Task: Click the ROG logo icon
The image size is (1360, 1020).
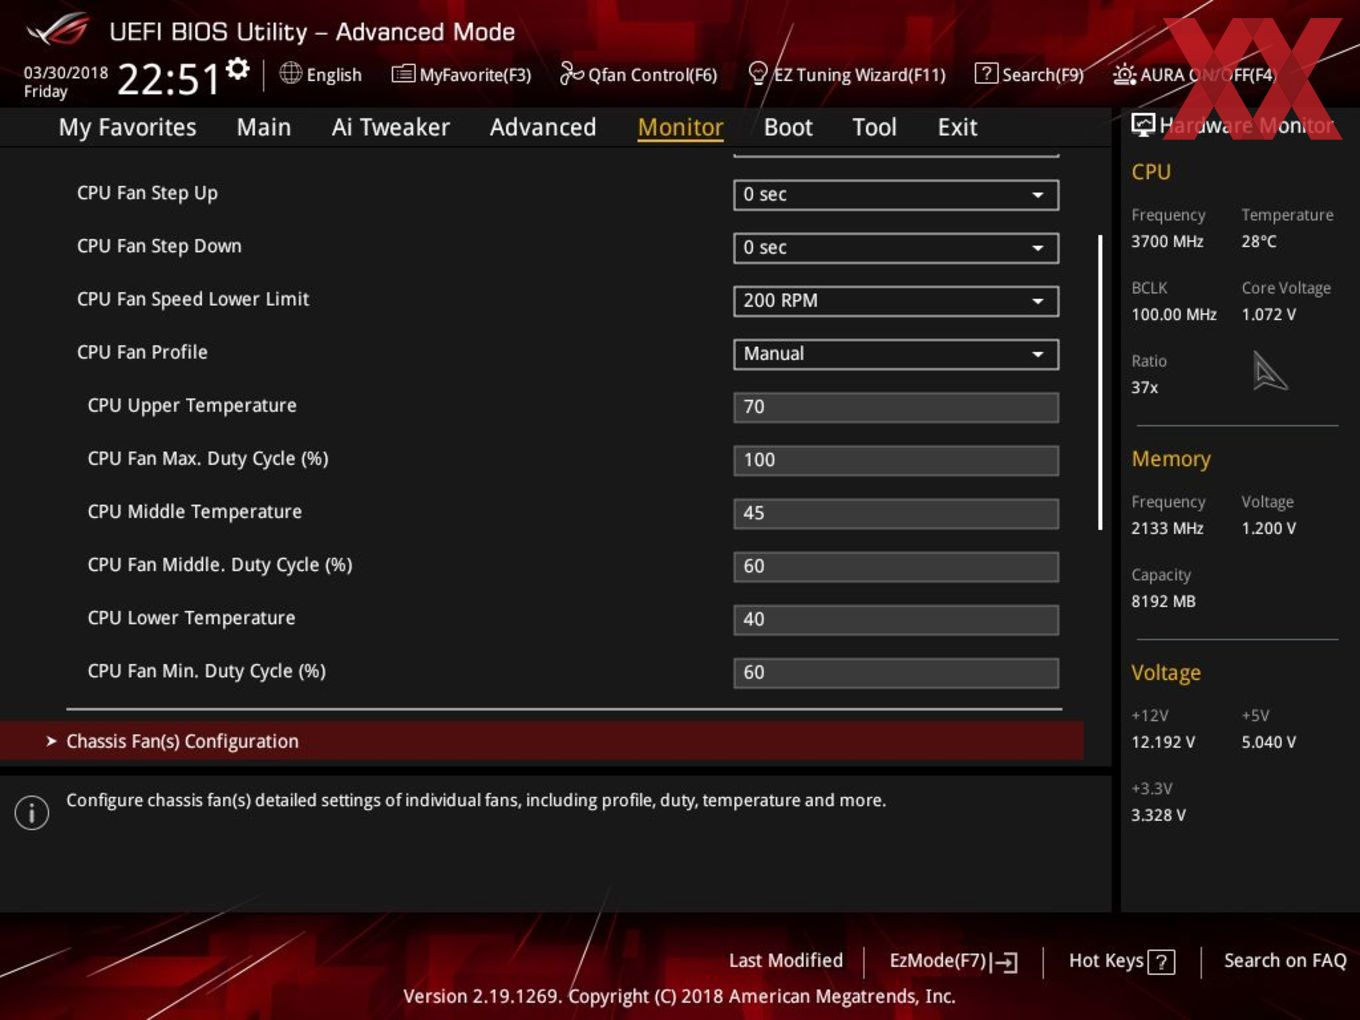Action: pos(58,30)
